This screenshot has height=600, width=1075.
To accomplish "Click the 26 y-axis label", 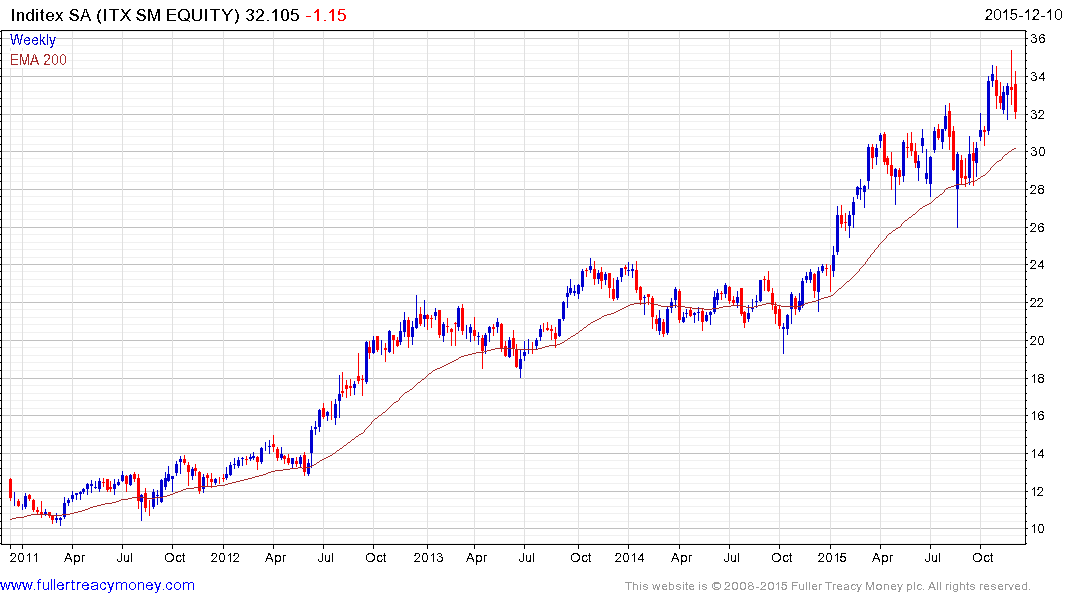I will click(1037, 228).
